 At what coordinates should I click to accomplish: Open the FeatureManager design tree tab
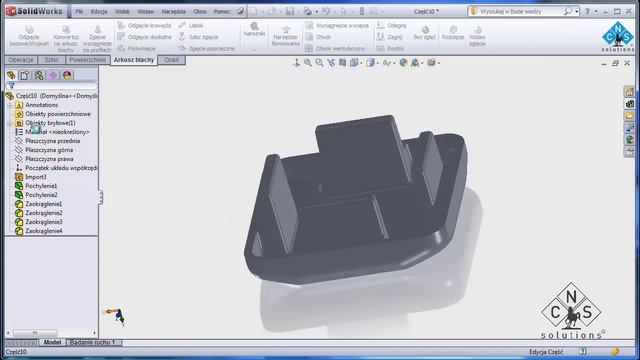pyautogui.click(x=11, y=75)
